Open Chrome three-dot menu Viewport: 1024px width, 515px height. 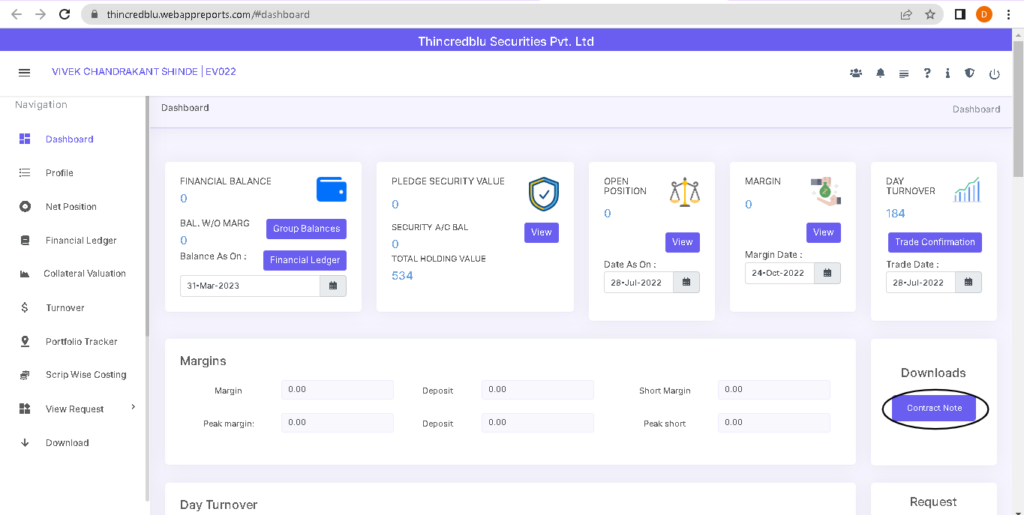click(1008, 14)
